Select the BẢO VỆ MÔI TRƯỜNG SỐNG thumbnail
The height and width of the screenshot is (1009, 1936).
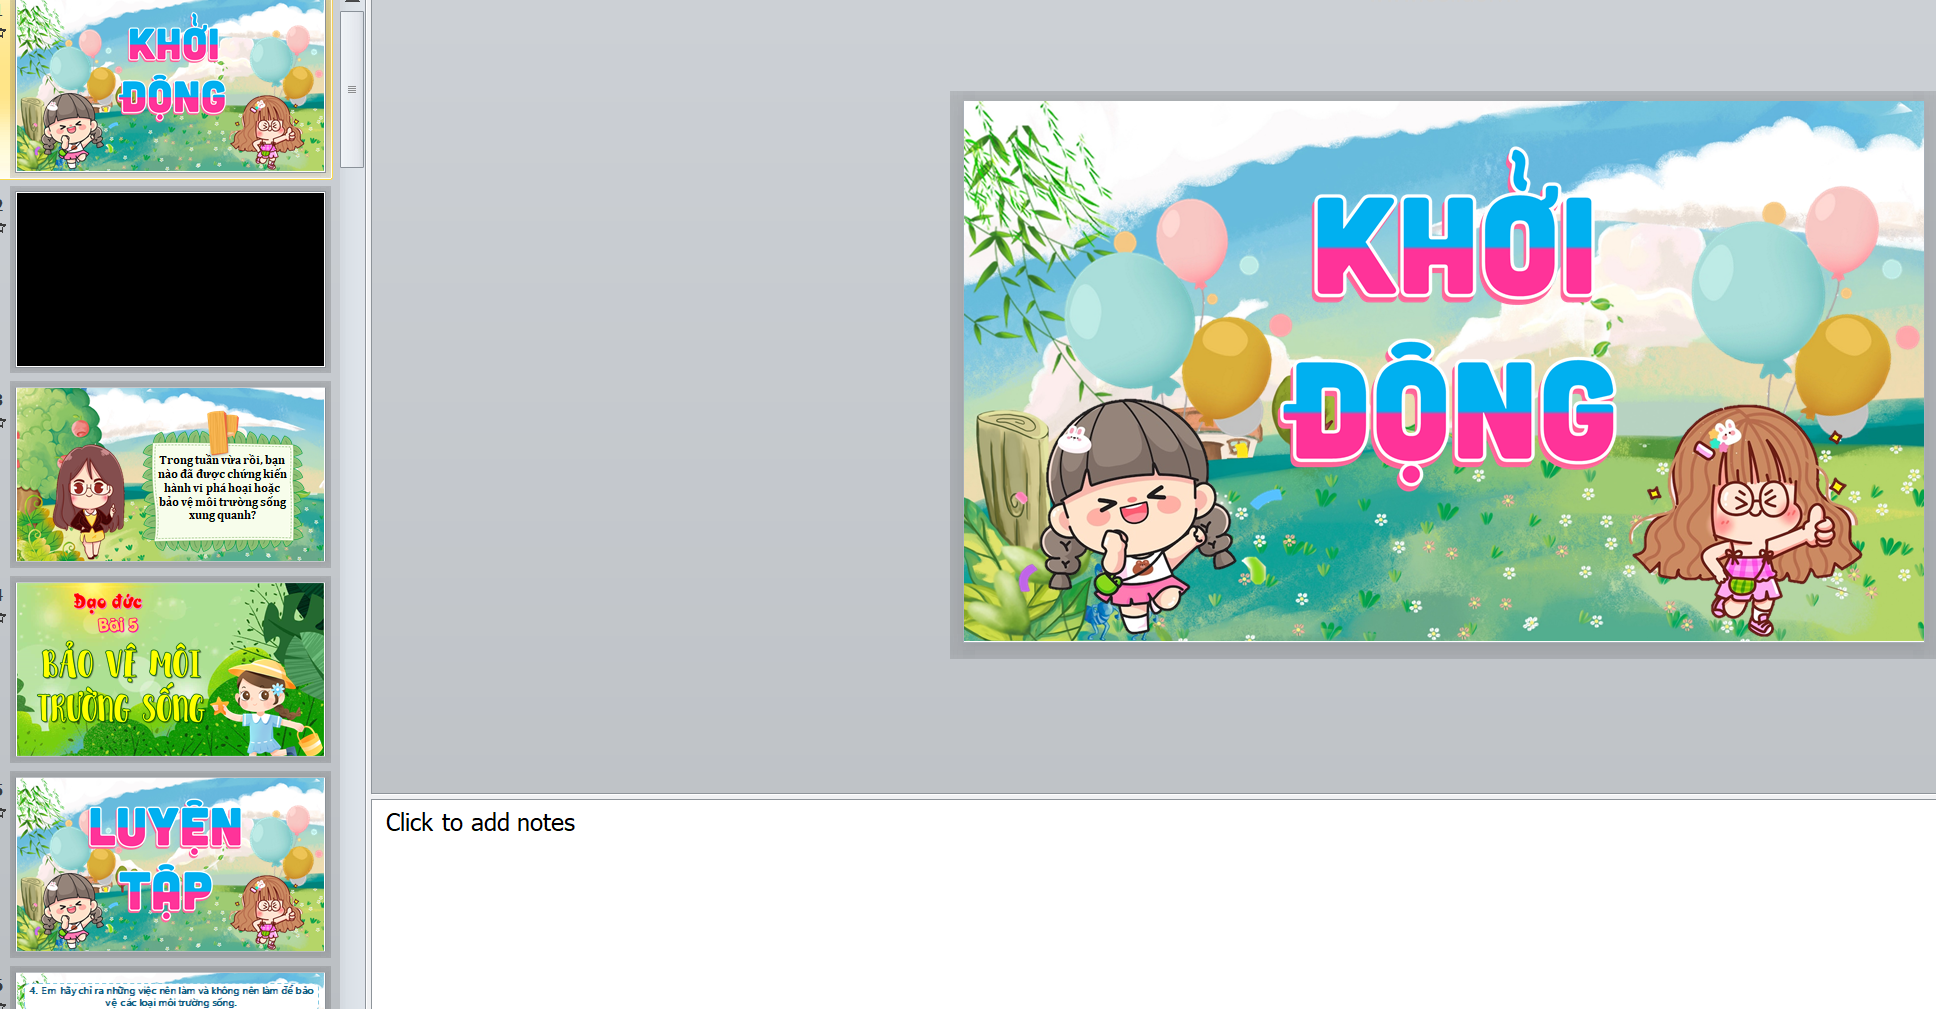[x=170, y=669]
